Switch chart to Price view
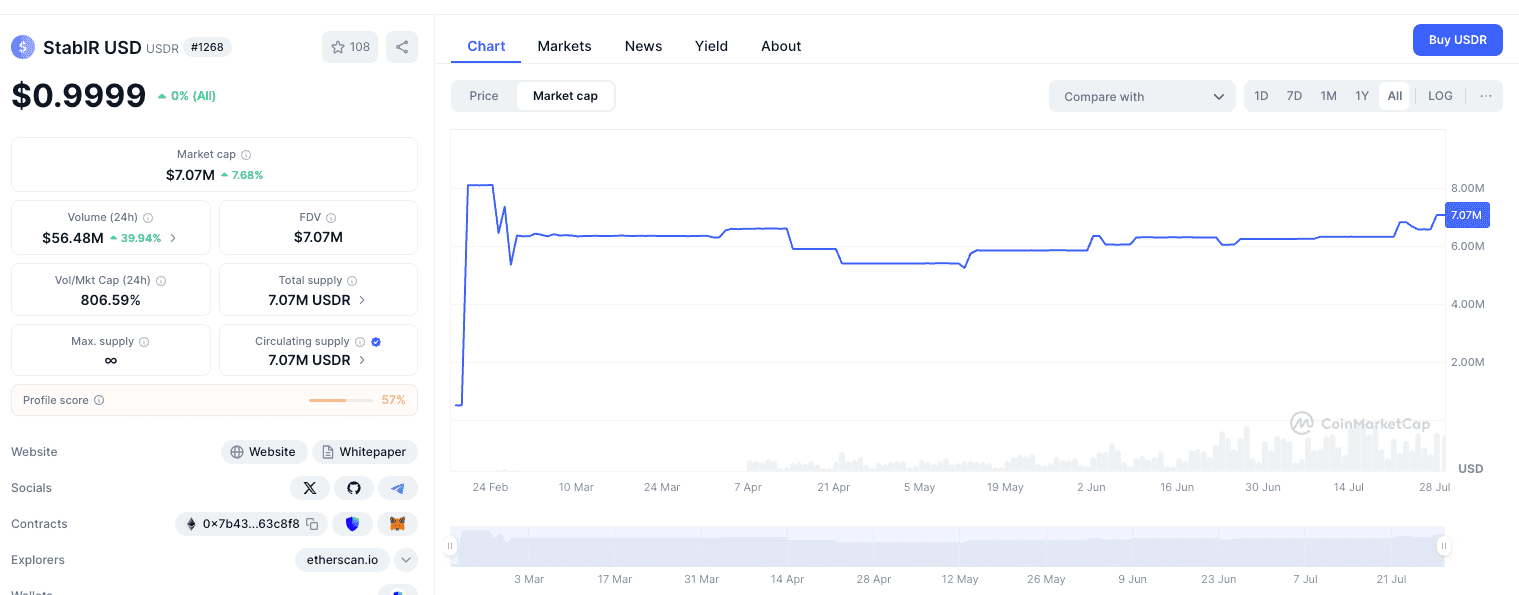This screenshot has height=595, width=1519. coord(484,96)
